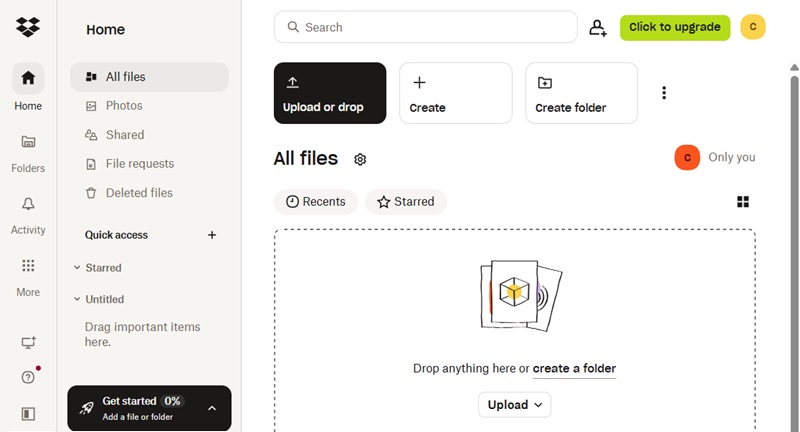Screen dimensions: 800x432
Task: Select Photos in the sidebar
Action: (124, 106)
